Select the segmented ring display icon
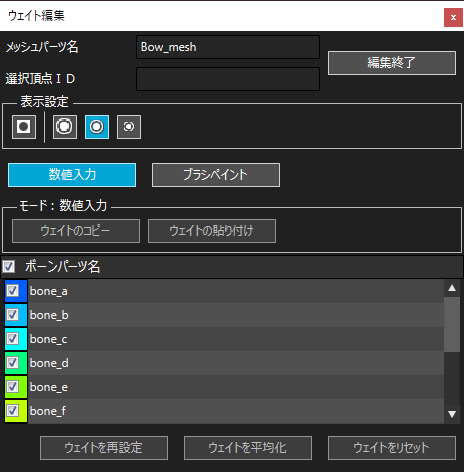This screenshot has height=472, width=464. pos(65,127)
